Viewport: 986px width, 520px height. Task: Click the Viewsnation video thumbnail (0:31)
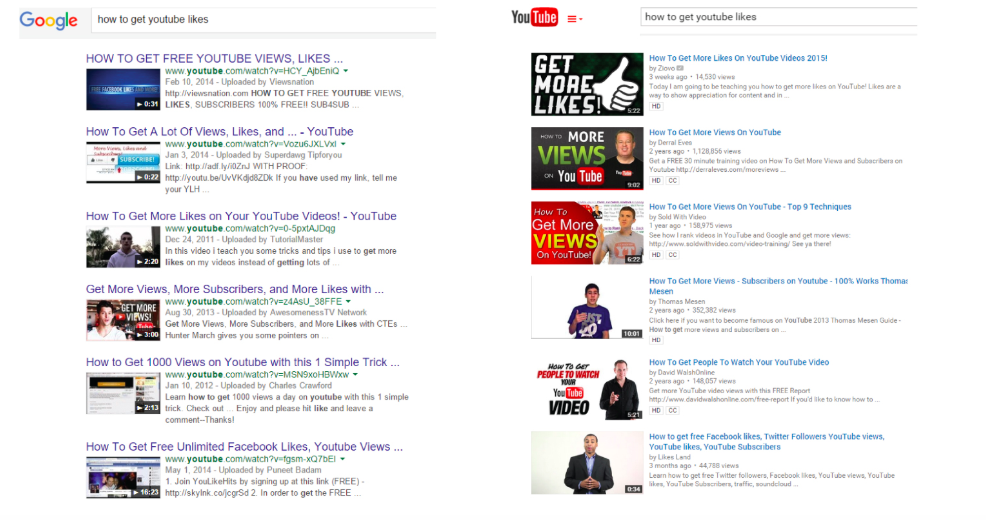pyautogui.click(x=123, y=89)
